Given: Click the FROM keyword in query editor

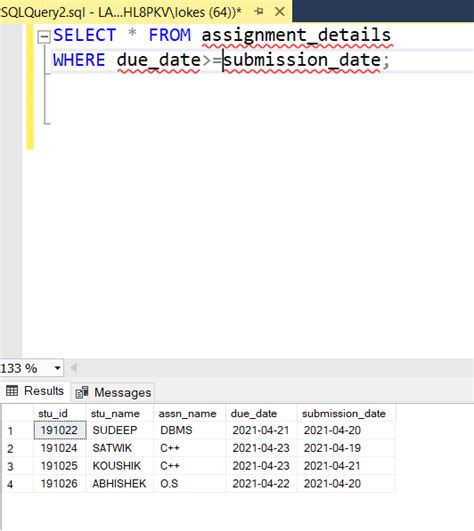Looking at the screenshot, I should 170,35.
